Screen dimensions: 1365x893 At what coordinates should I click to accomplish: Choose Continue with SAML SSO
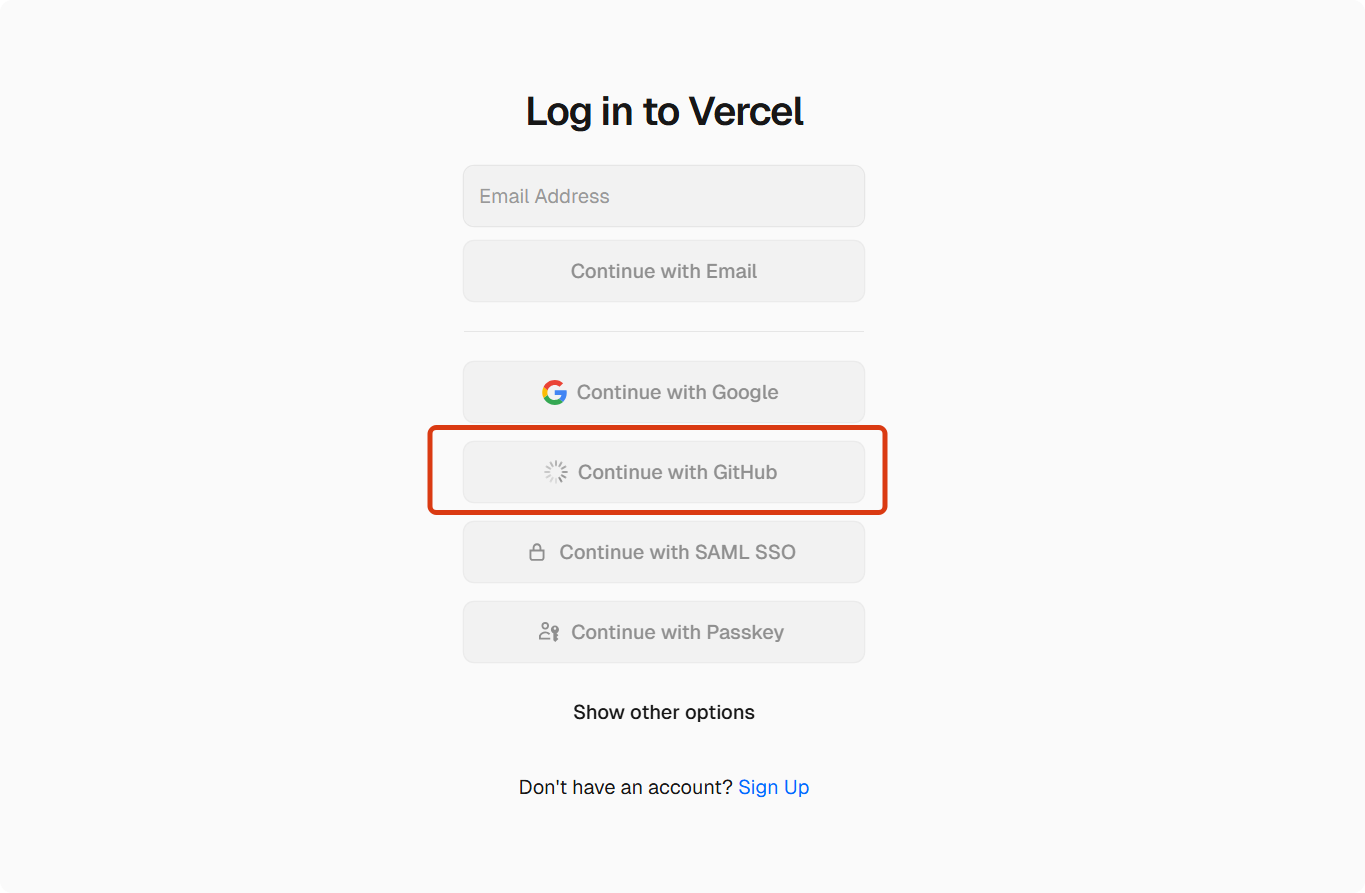(x=664, y=552)
